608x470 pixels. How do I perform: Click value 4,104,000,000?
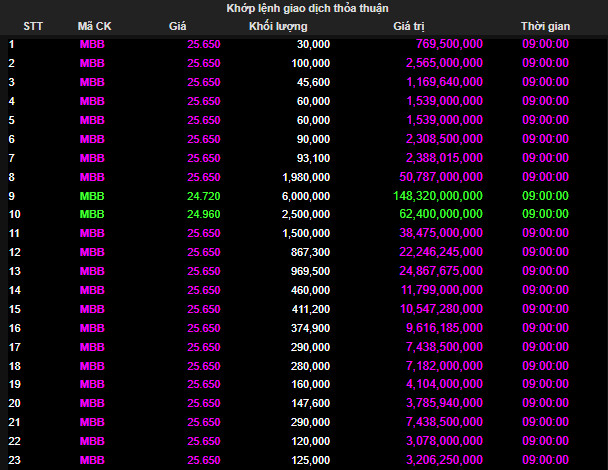coord(444,385)
